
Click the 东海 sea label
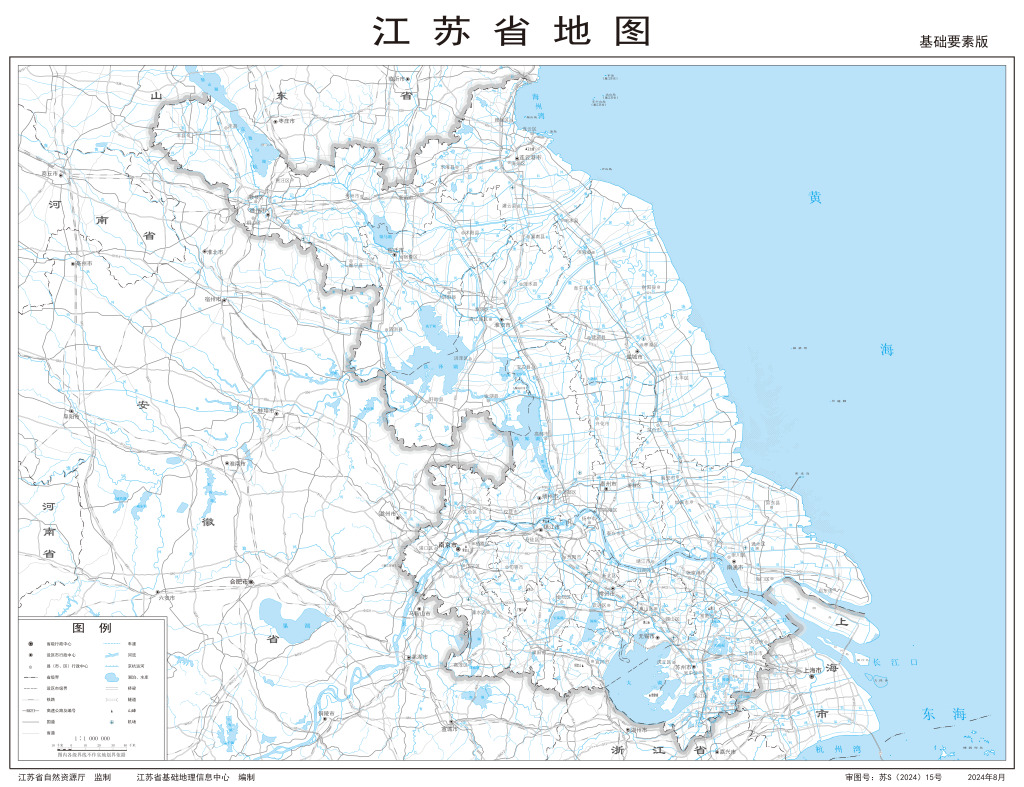(944, 714)
